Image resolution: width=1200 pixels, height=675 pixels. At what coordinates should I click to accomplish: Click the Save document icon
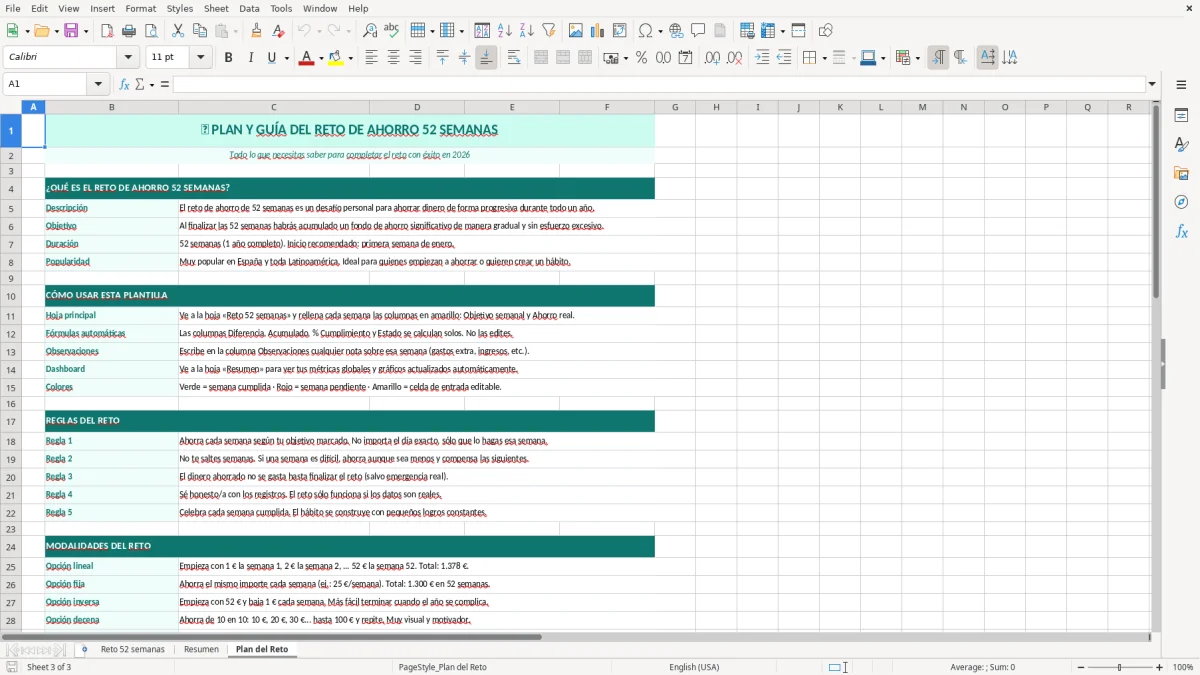coord(71,31)
